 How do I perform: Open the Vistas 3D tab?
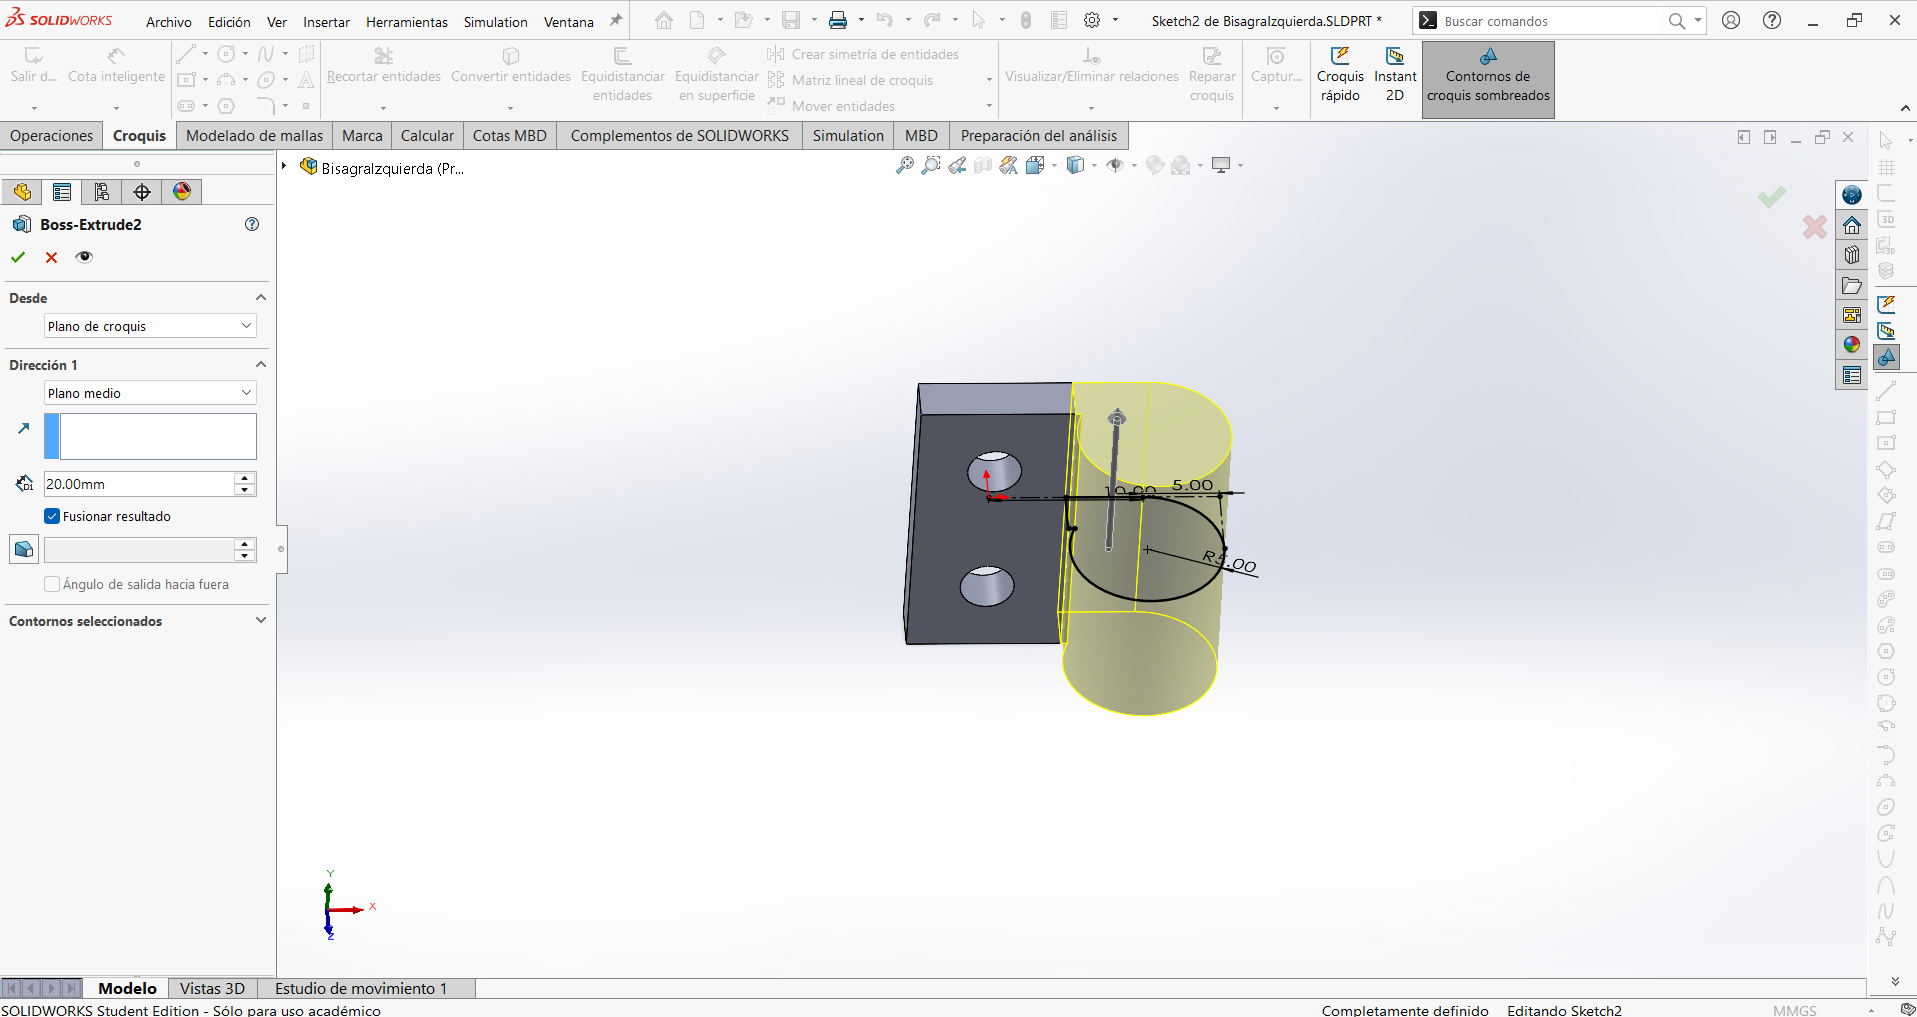(212, 988)
